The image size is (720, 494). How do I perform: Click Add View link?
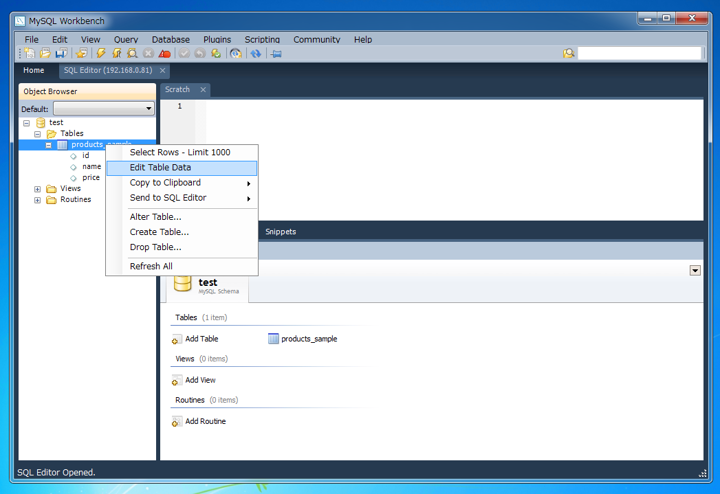pyautogui.click(x=200, y=380)
